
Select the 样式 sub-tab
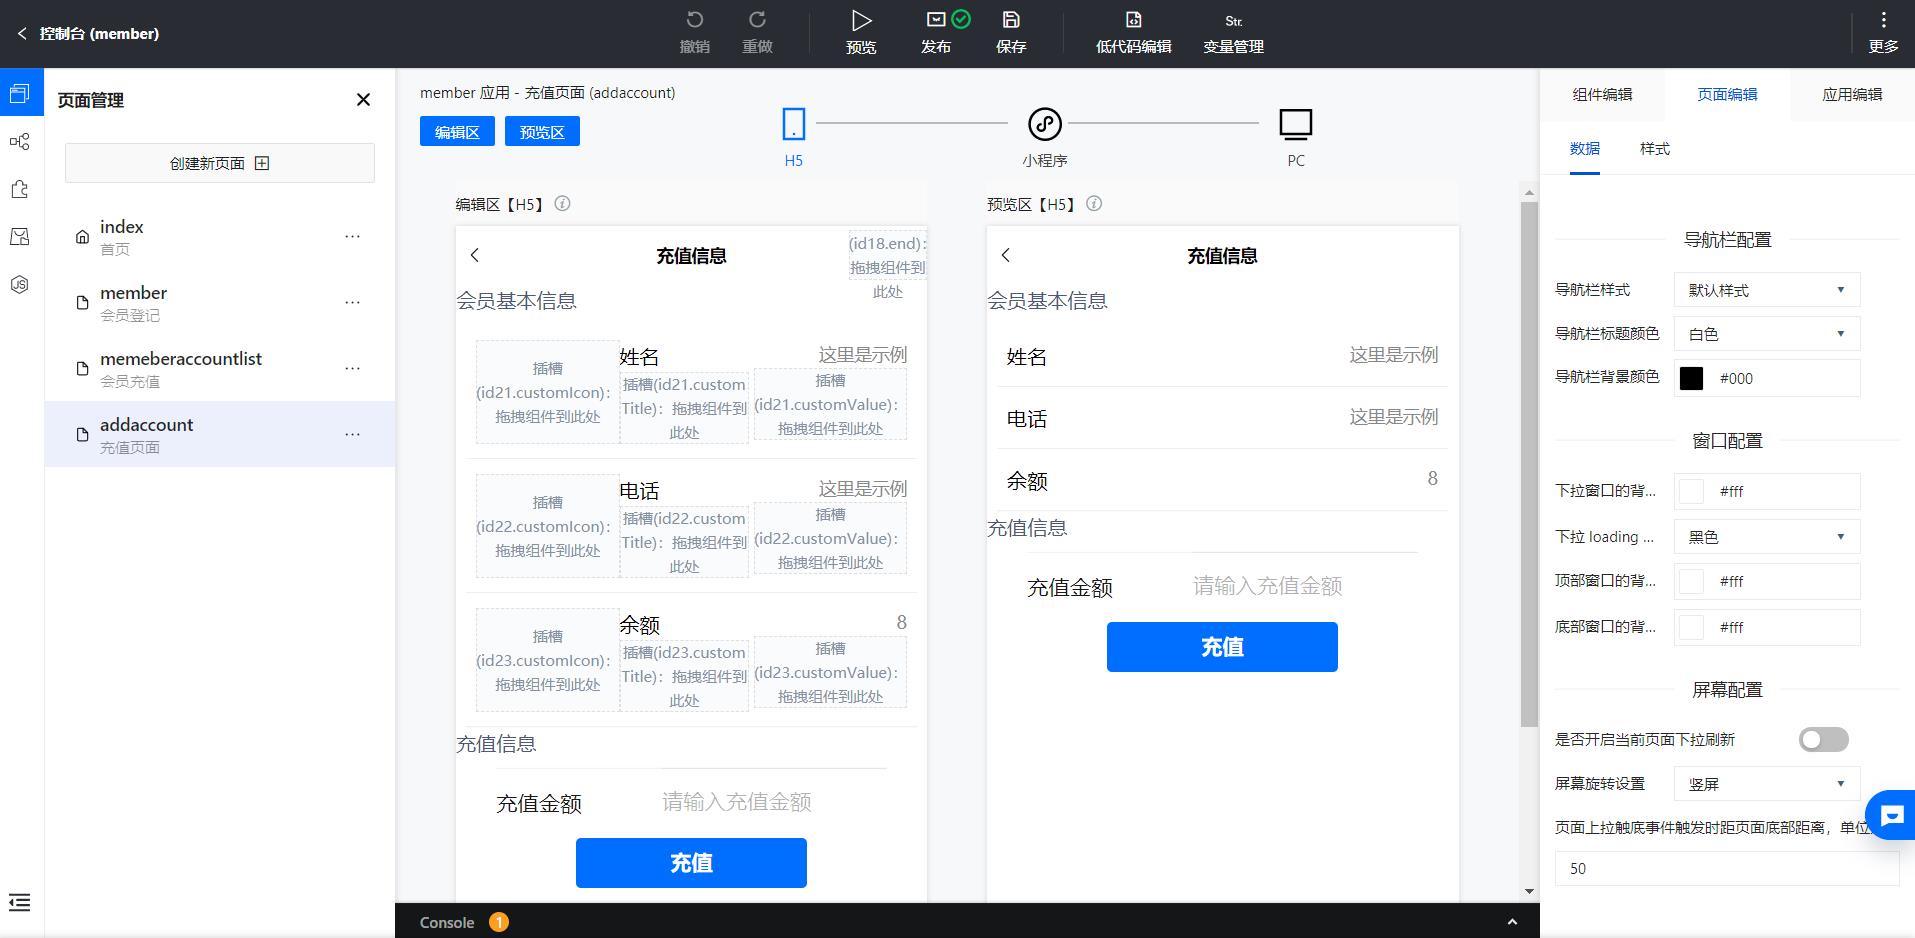point(1655,149)
